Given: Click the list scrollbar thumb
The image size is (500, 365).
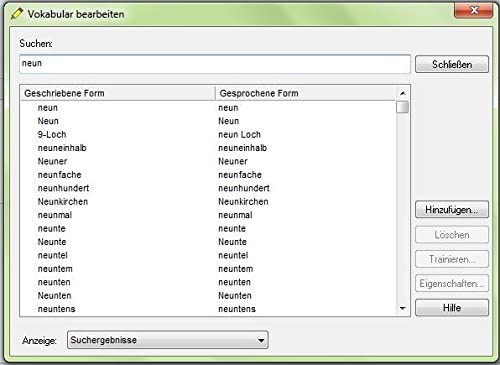Looking at the screenshot, I should (x=402, y=107).
